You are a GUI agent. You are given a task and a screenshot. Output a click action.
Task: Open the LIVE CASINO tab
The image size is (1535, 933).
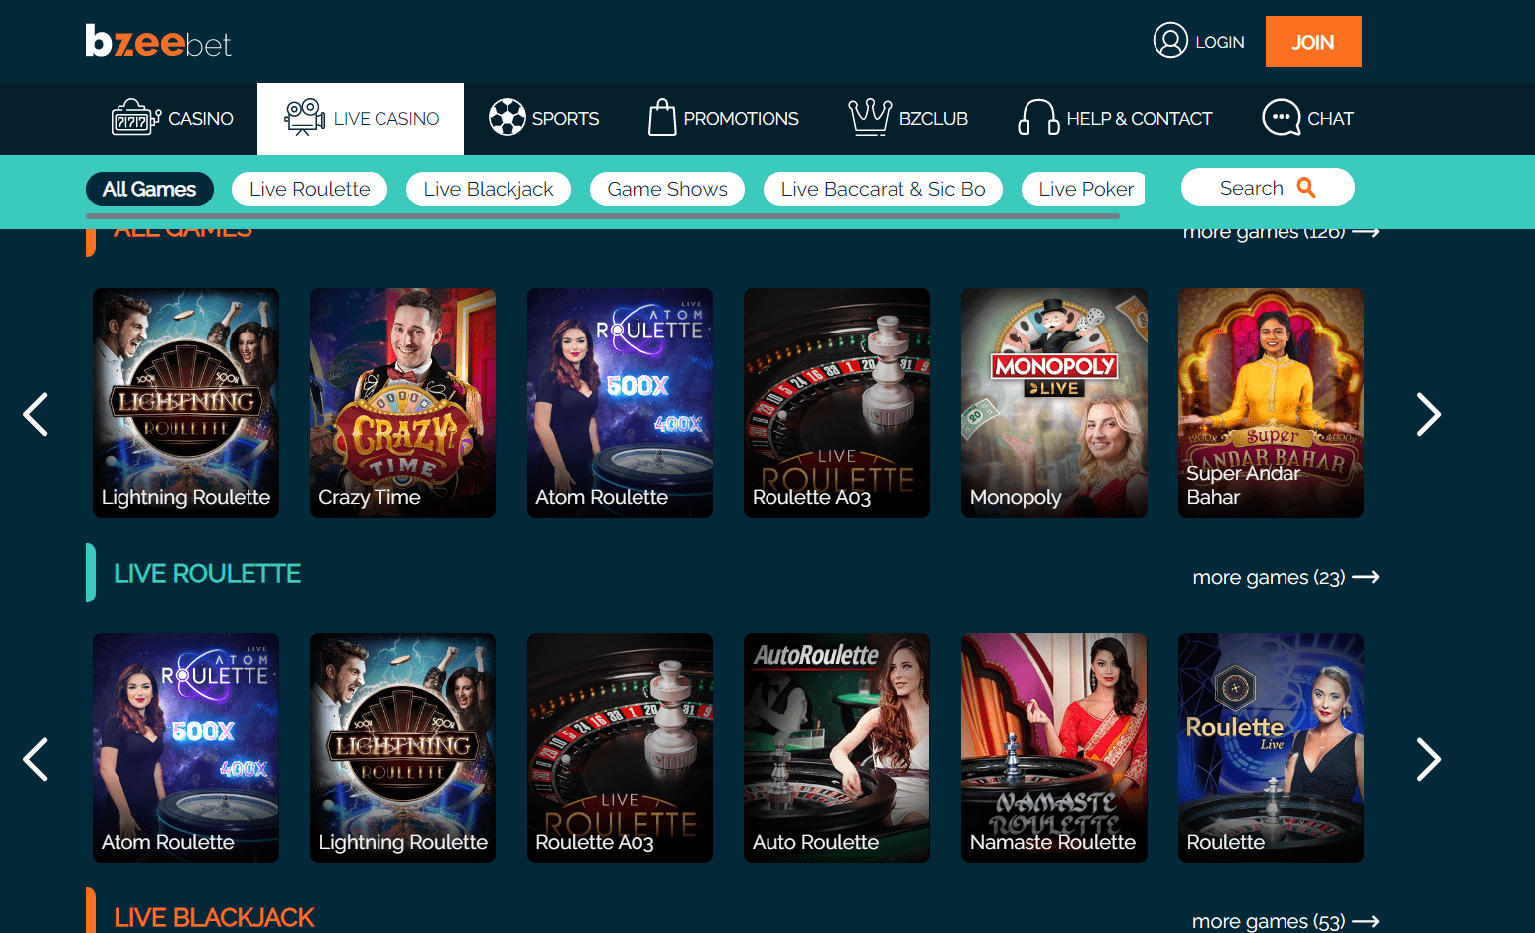point(360,118)
